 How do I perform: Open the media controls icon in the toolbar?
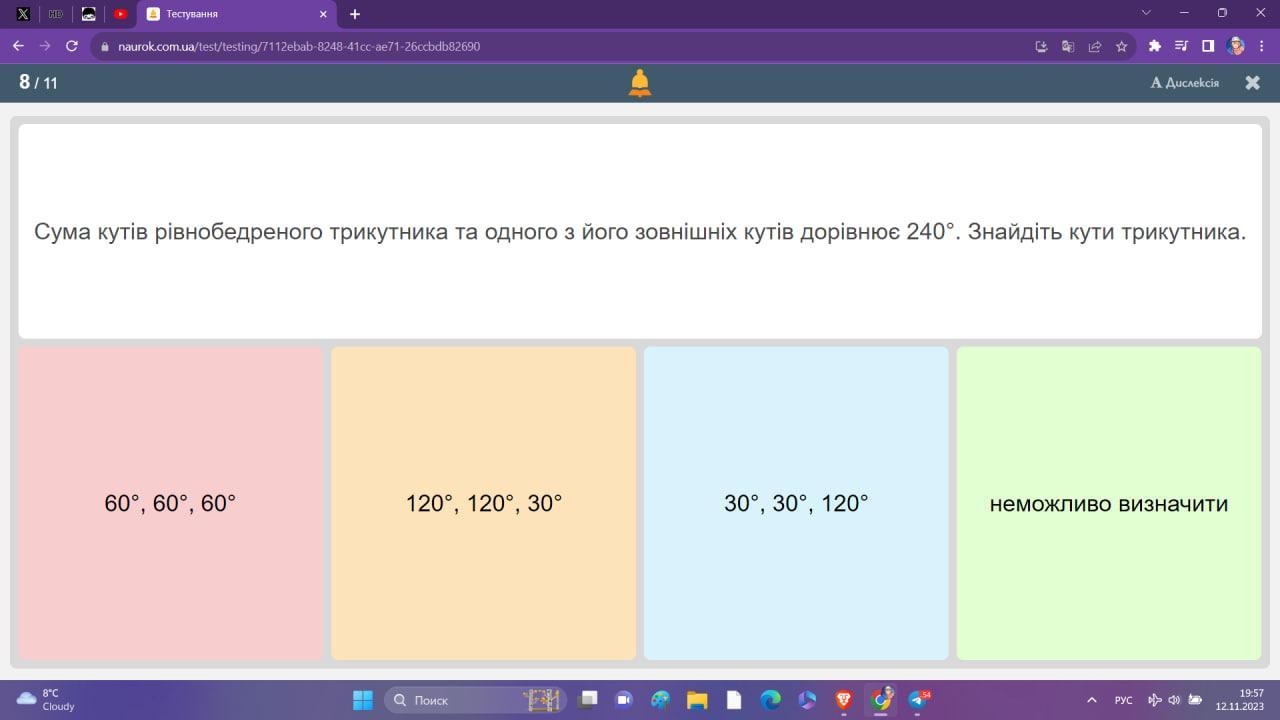[1182, 46]
